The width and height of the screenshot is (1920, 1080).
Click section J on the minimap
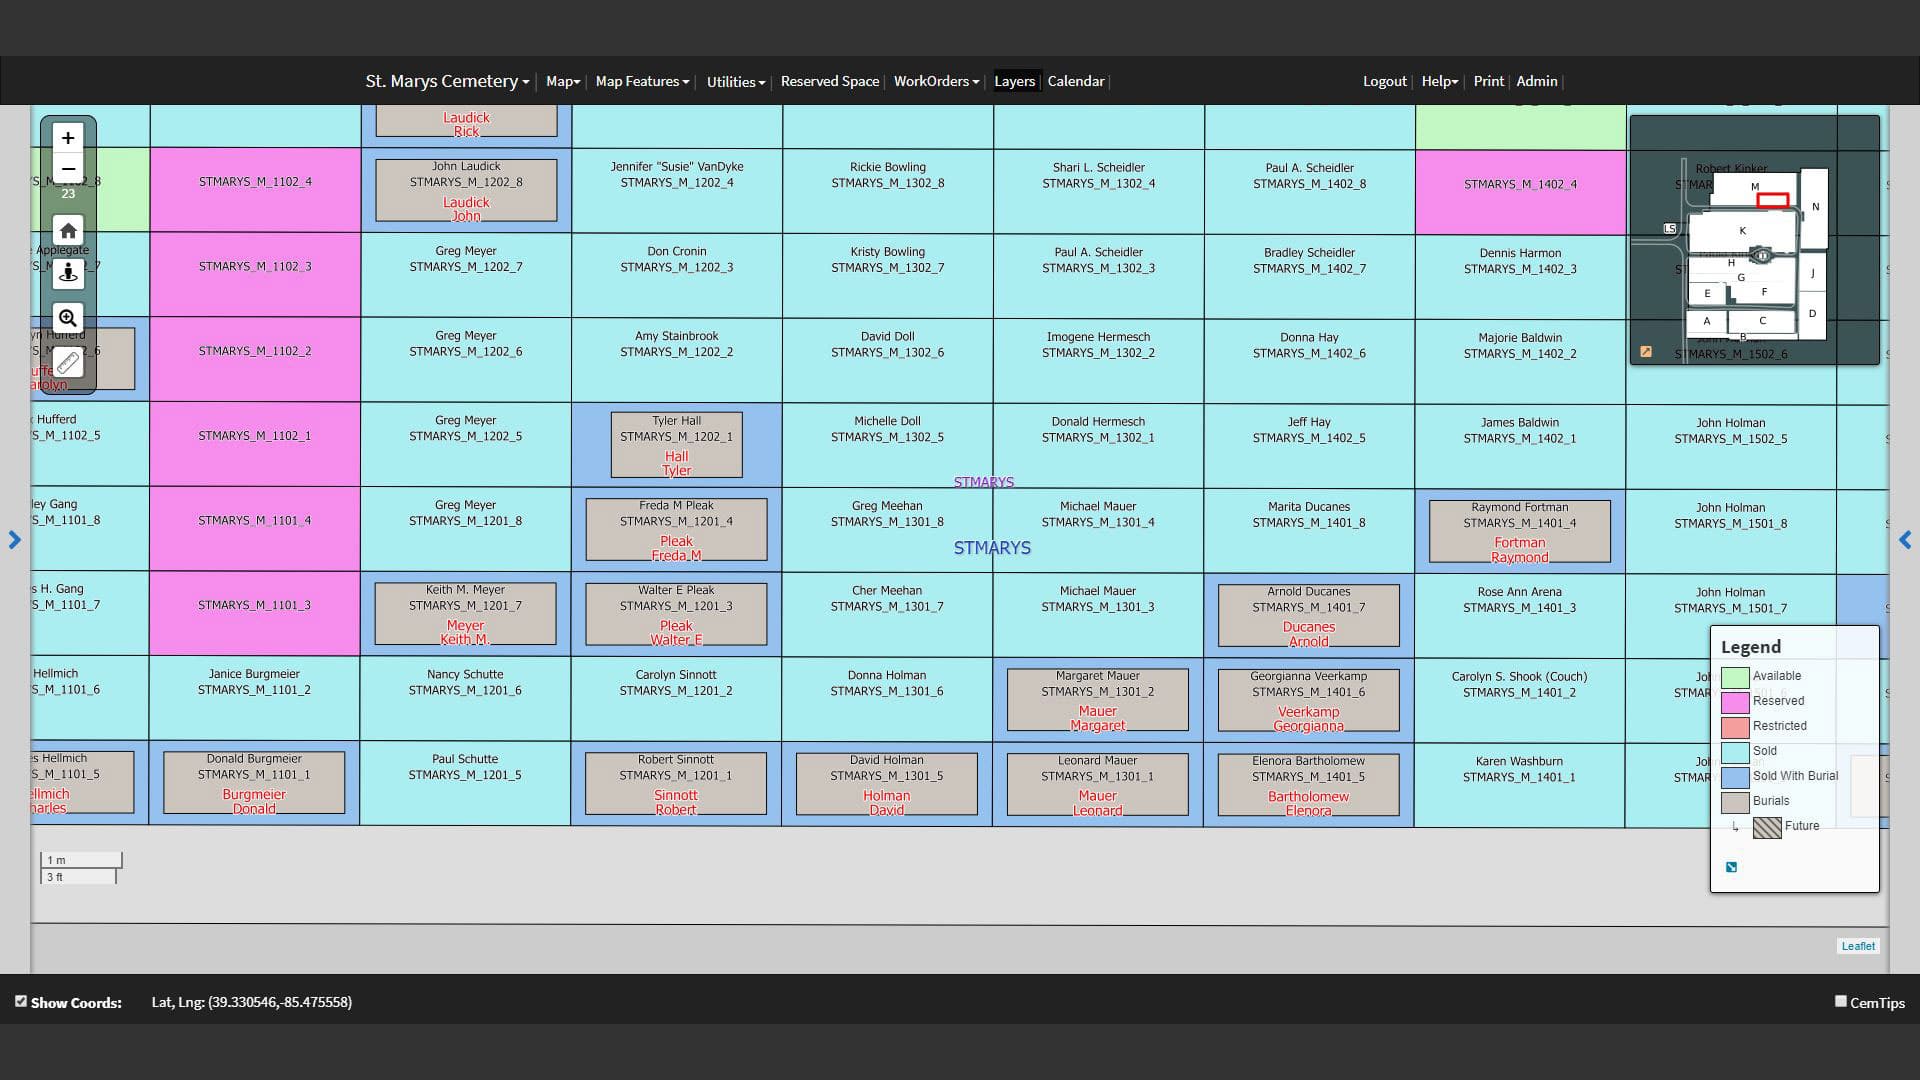pyautogui.click(x=1812, y=272)
